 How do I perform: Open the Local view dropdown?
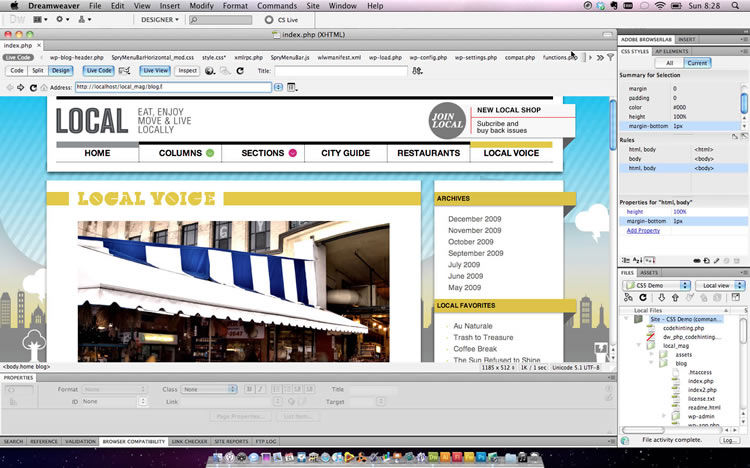pyautogui.click(x=720, y=285)
